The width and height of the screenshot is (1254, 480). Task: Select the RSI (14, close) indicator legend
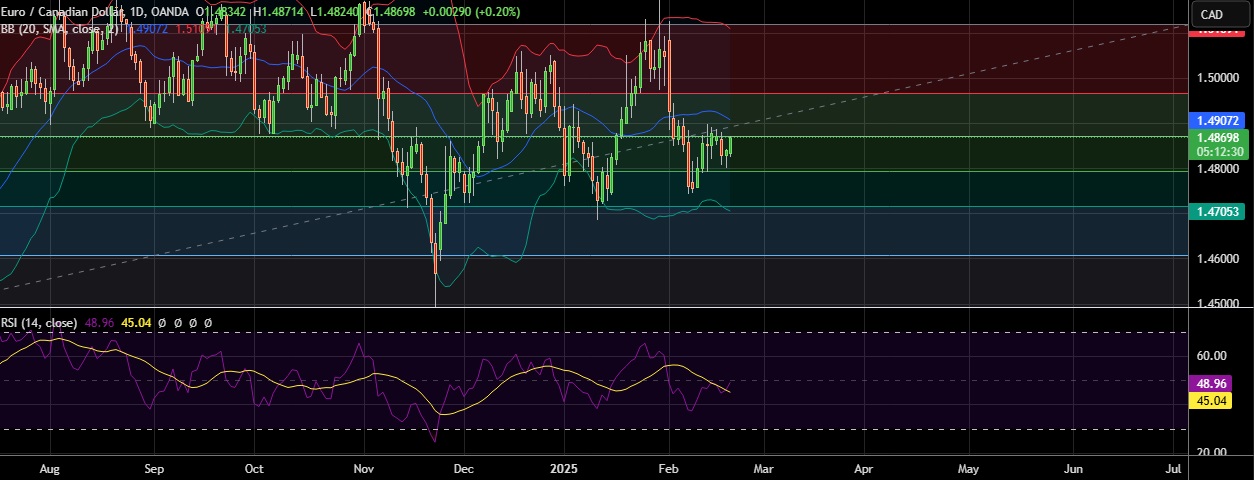pos(39,324)
